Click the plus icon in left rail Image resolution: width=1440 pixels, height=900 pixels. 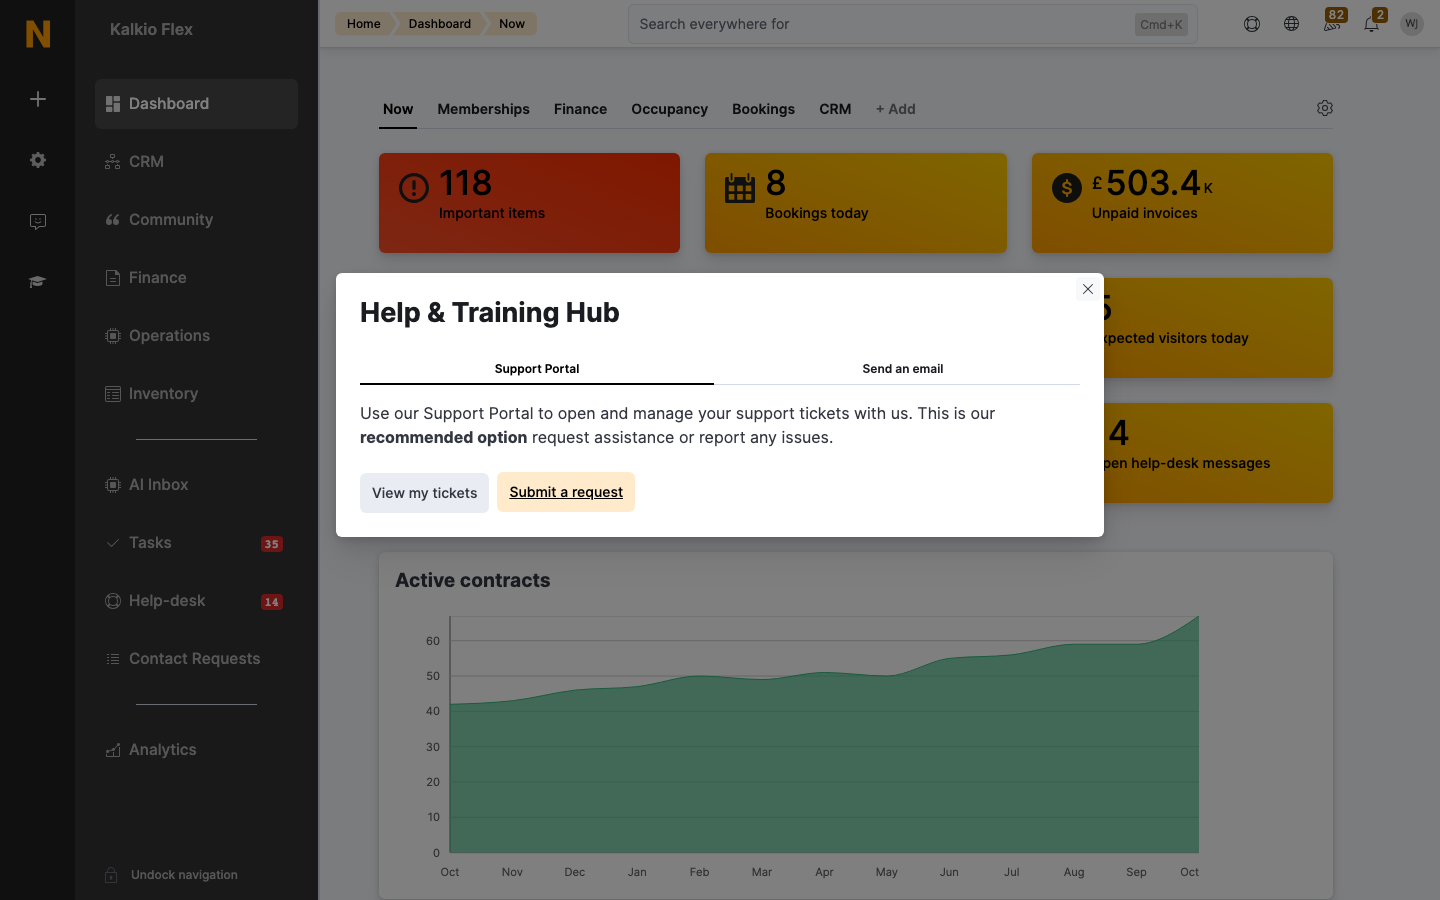click(38, 99)
